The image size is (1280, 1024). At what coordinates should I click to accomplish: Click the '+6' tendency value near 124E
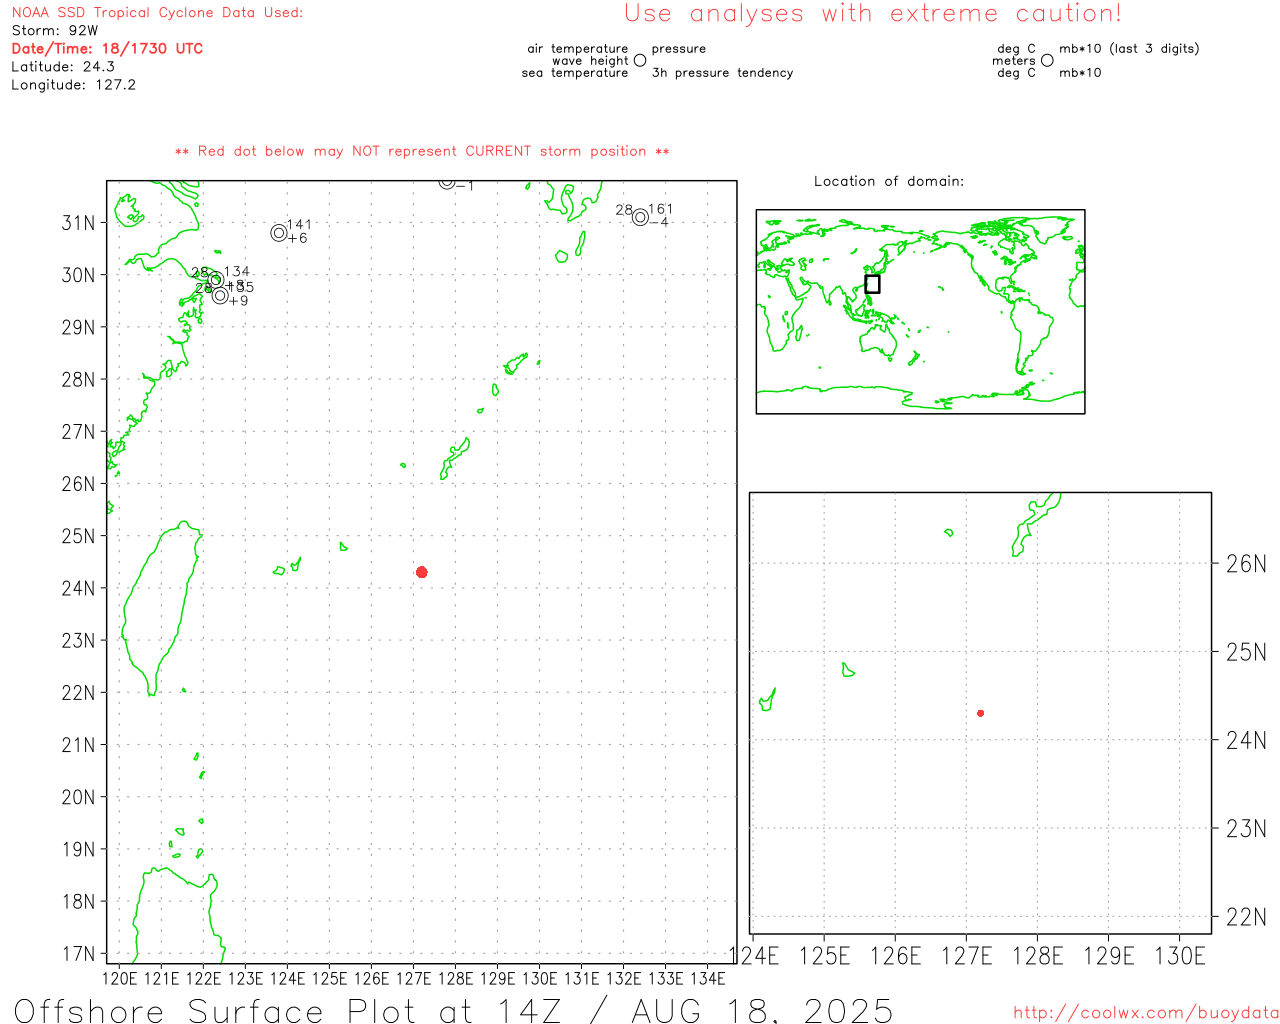[x=298, y=239]
